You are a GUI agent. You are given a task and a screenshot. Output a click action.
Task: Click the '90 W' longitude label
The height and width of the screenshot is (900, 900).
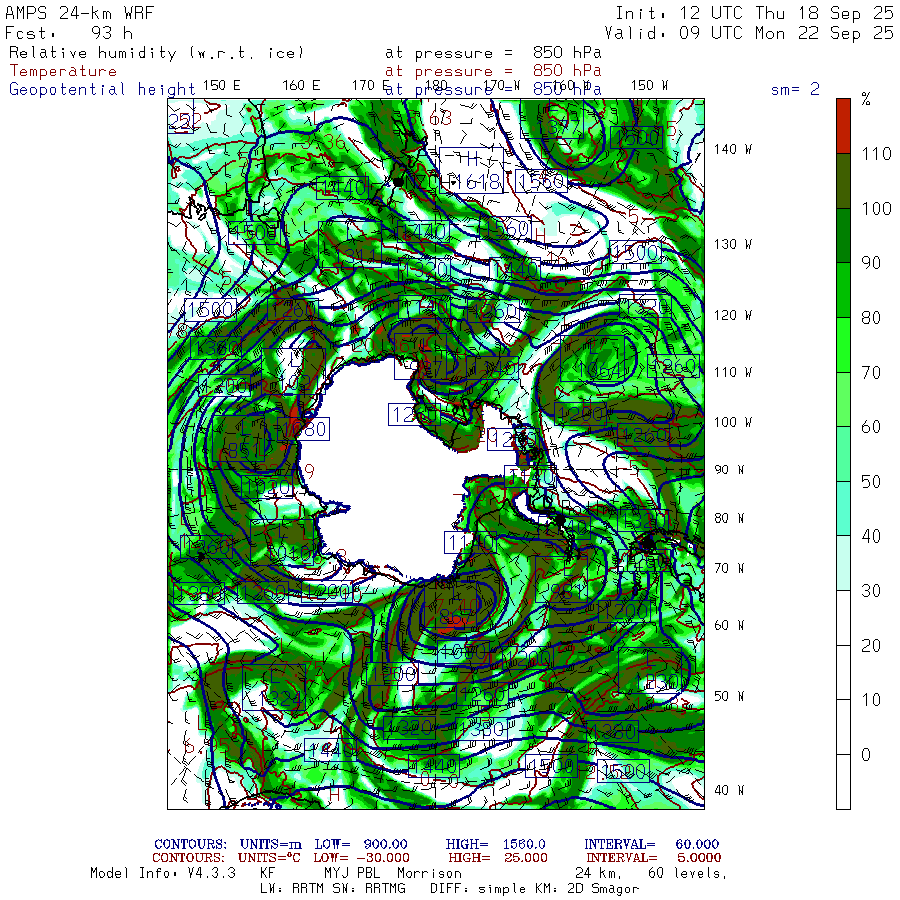click(x=729, y=470)
